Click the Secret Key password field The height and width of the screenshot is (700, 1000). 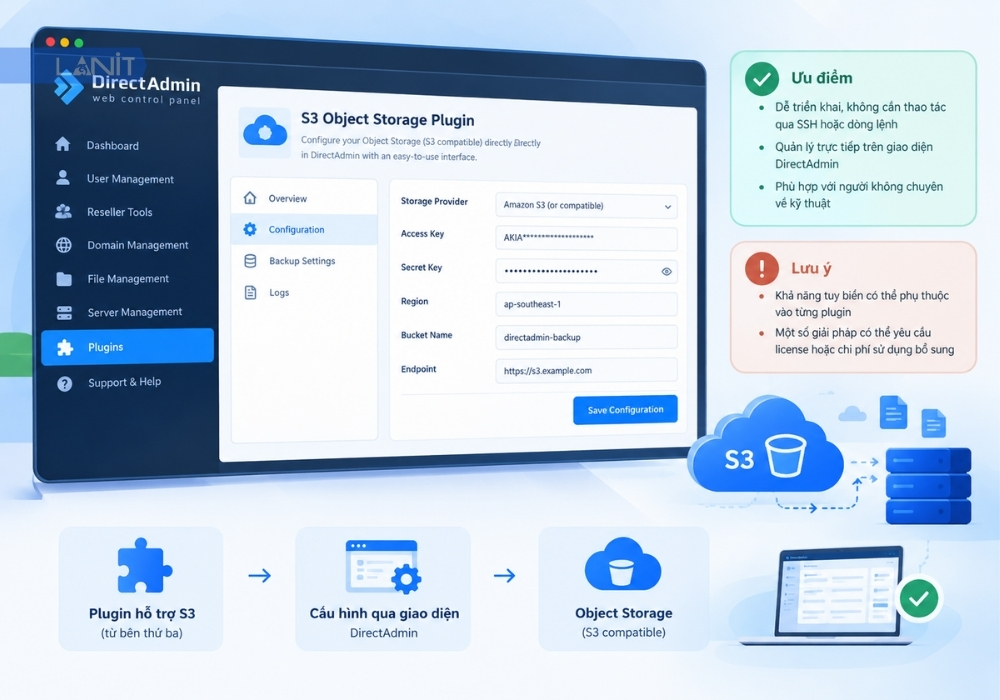pos(586,272)
